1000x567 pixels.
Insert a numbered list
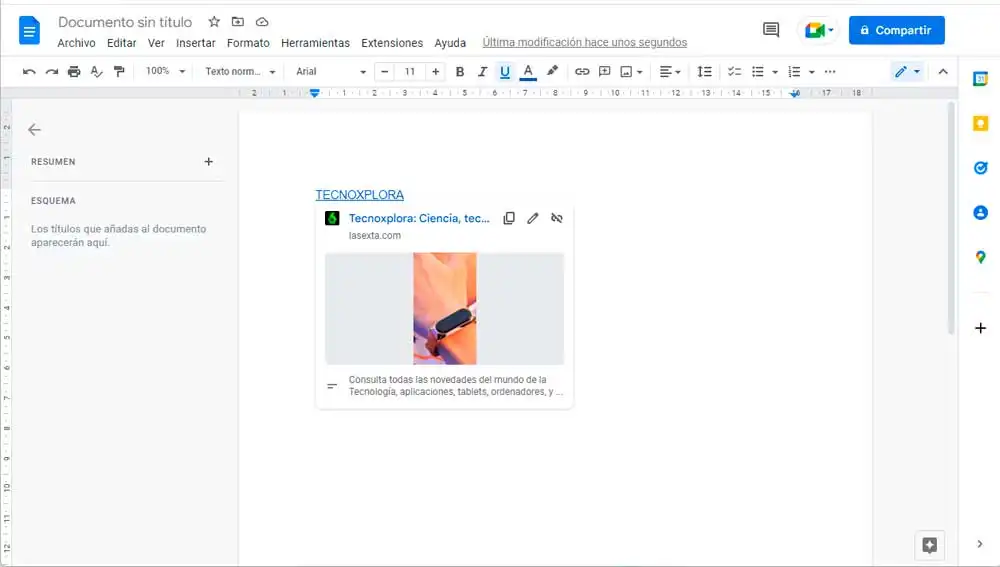pyautogui.click(x=794, y=71)
